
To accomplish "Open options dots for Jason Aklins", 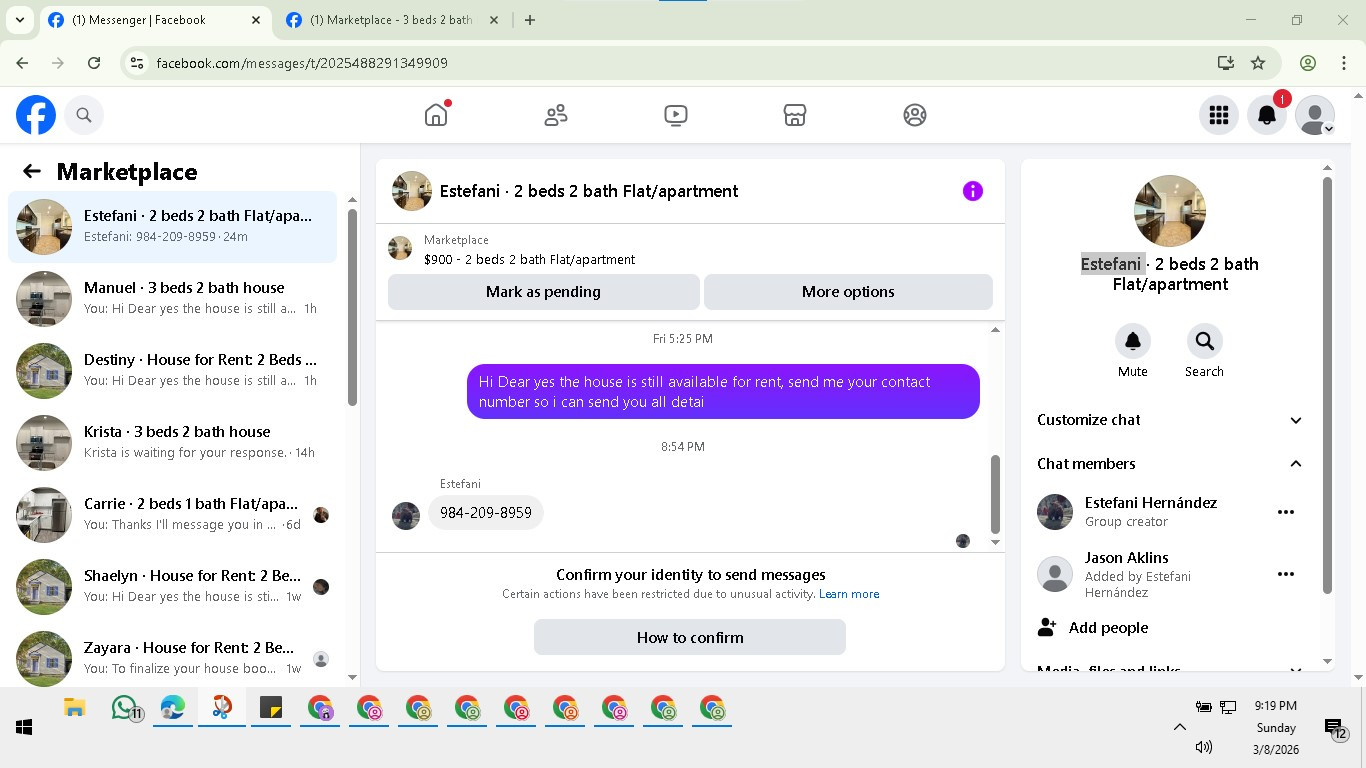I will coord(1286,574).
